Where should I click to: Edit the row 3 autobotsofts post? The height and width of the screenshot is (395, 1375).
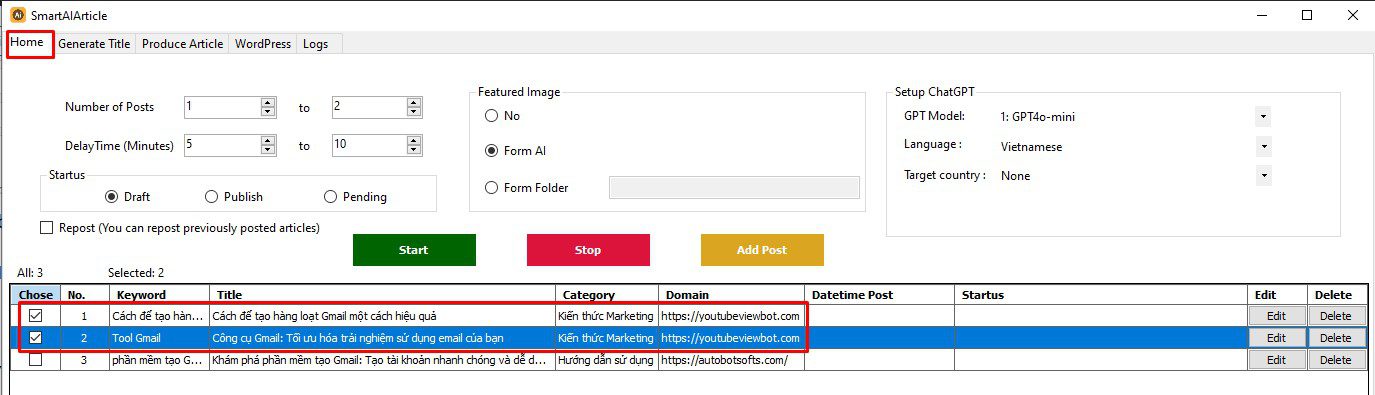[x=1276, y=360]
